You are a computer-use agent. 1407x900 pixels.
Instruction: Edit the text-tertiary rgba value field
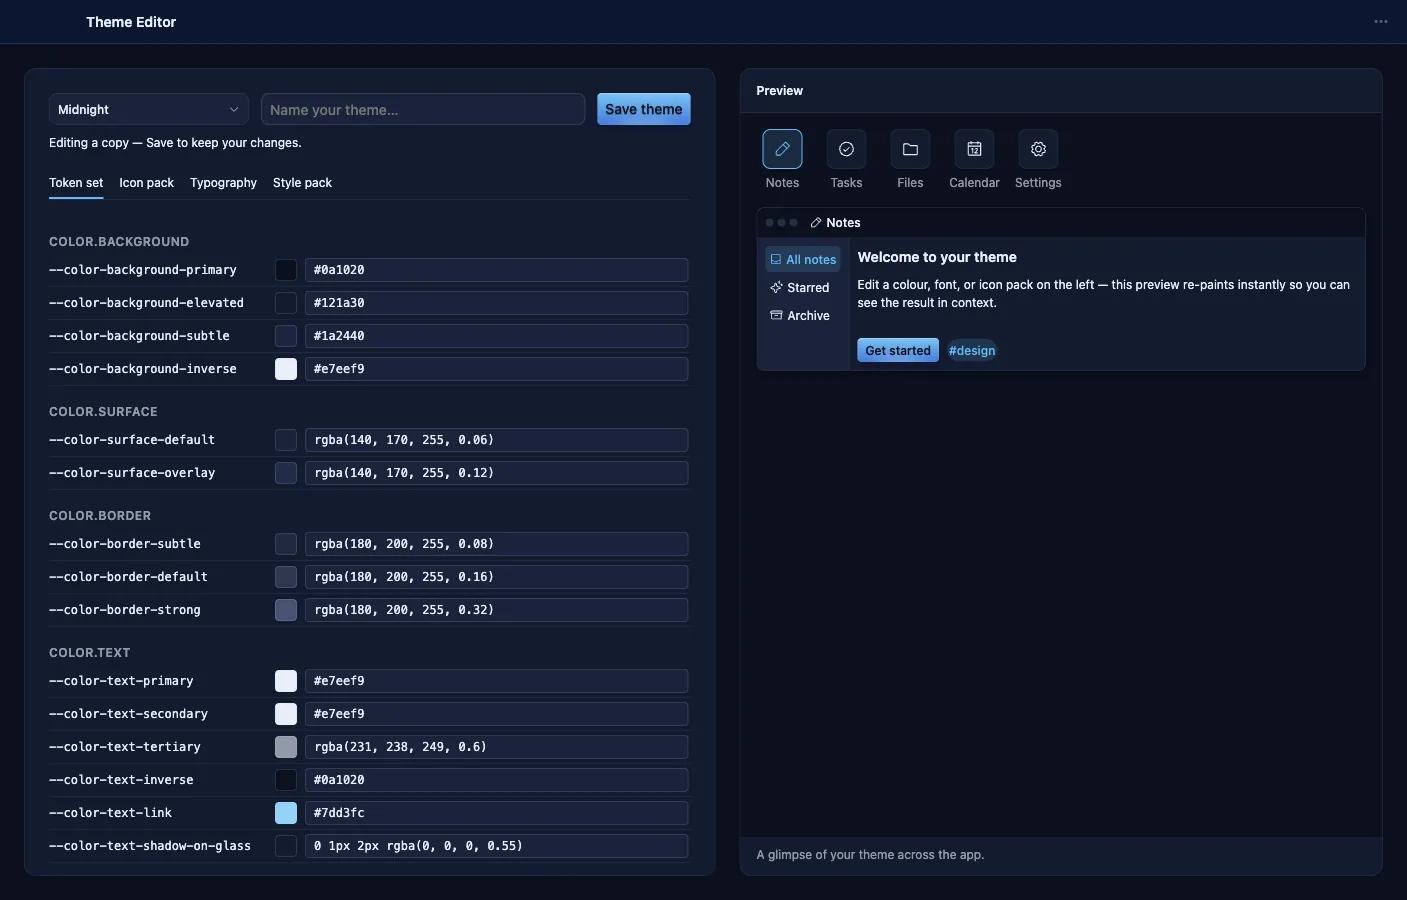496,747
